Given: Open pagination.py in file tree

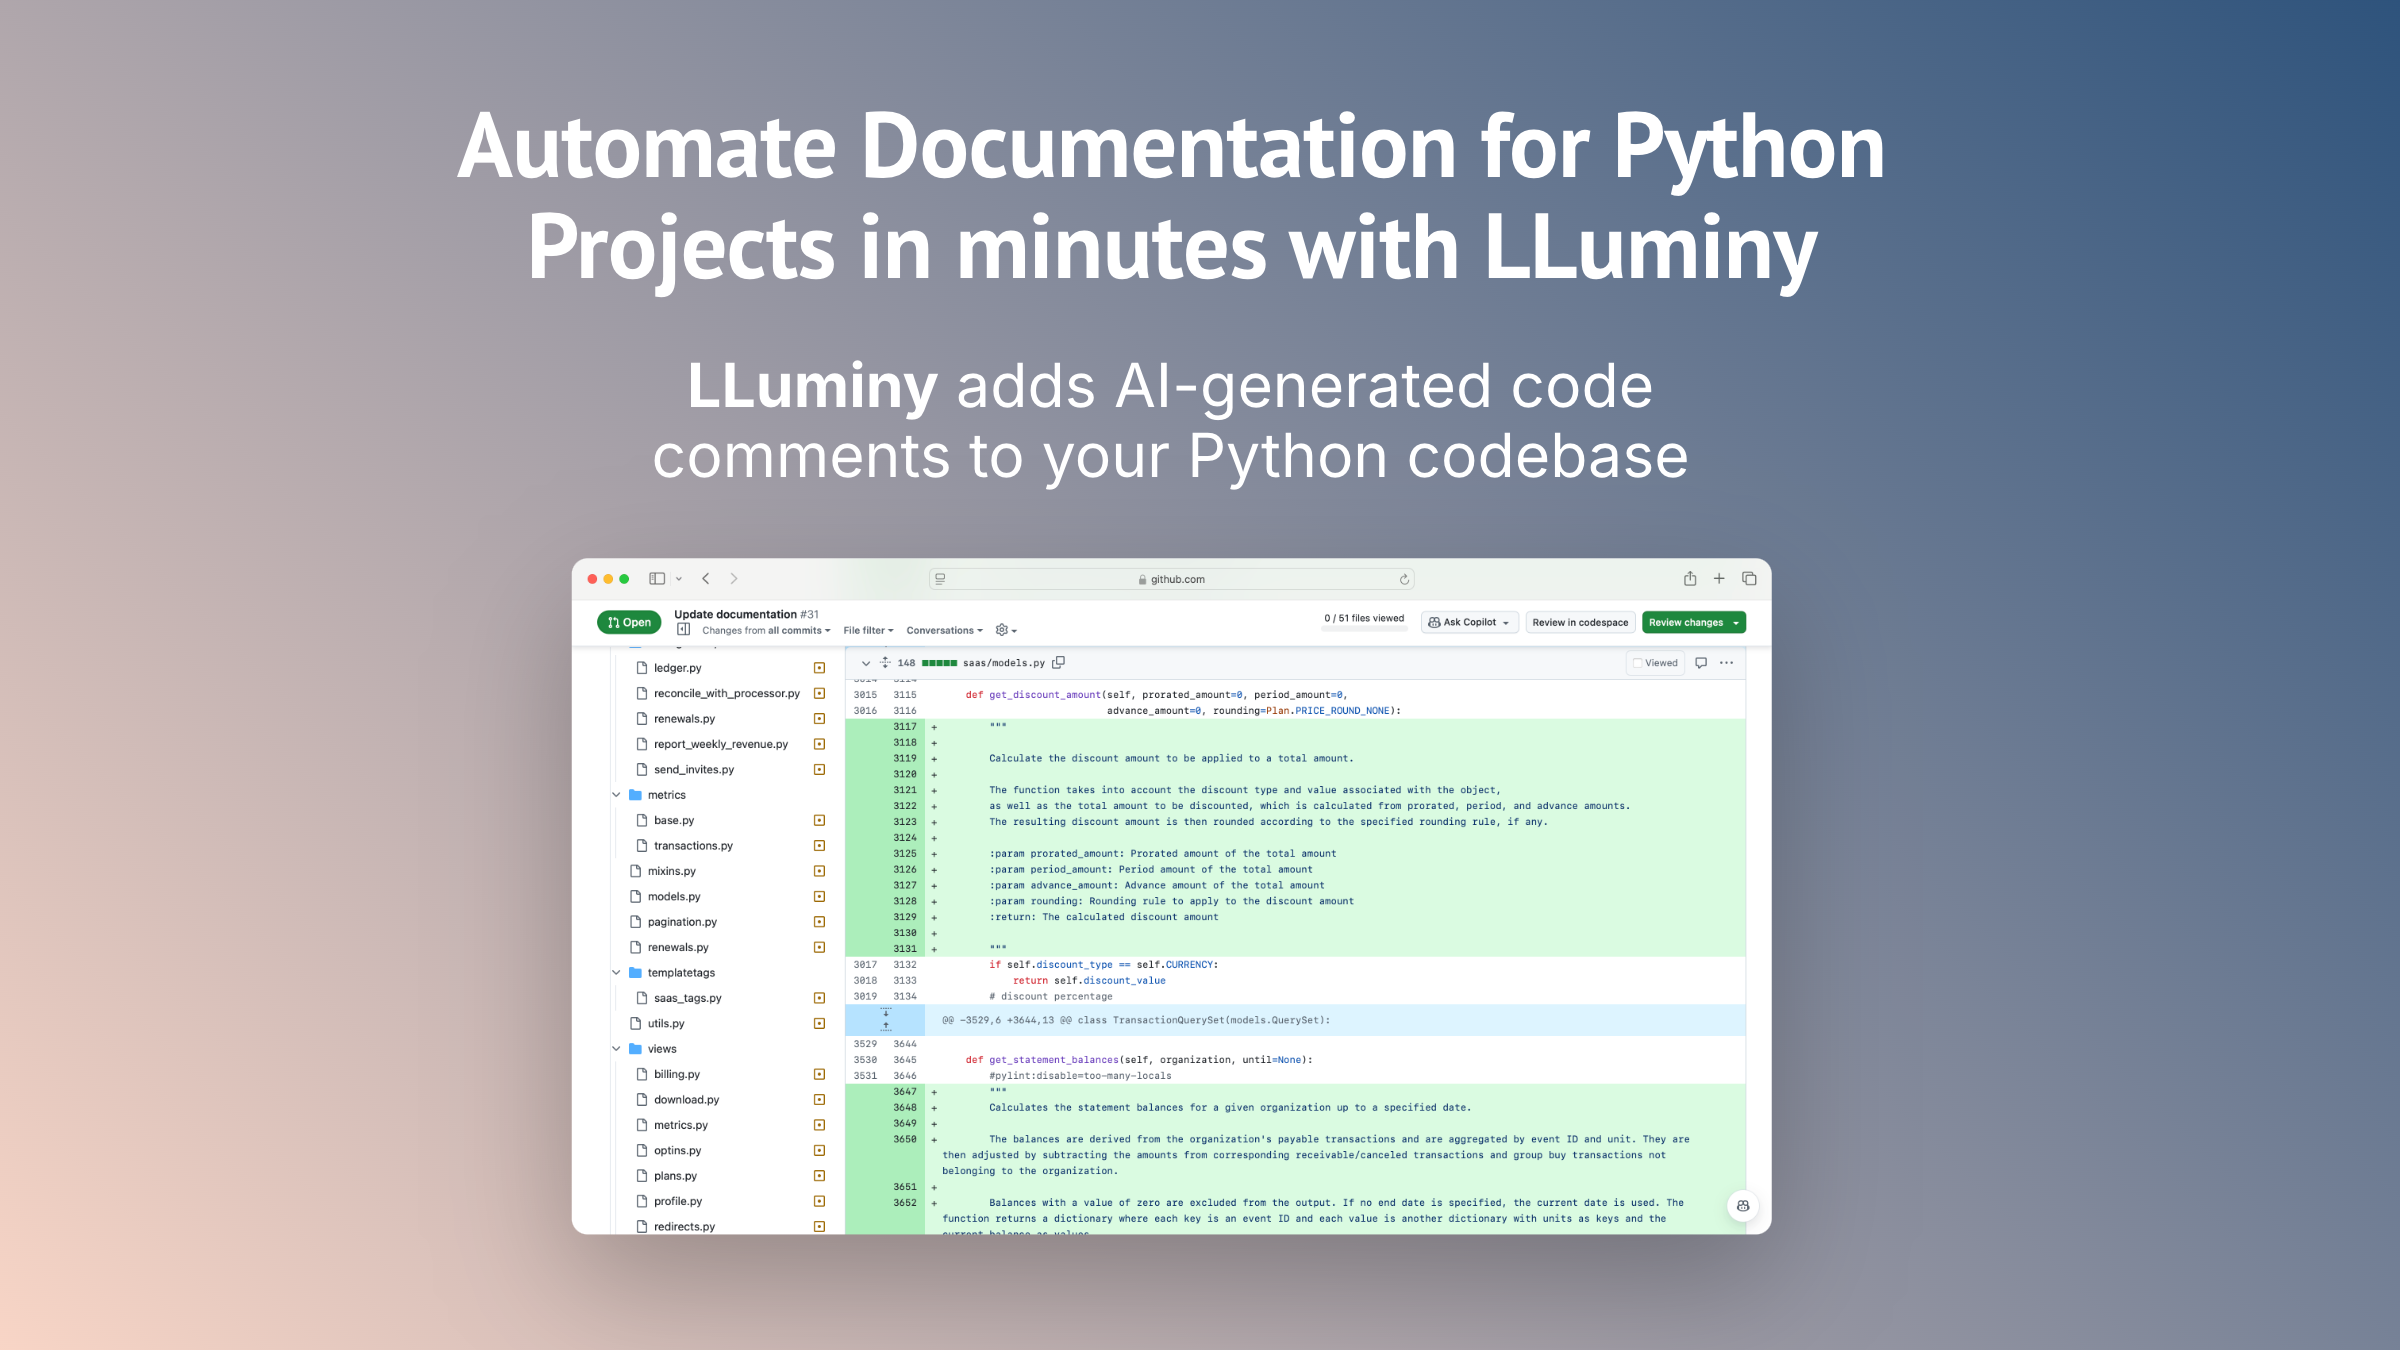Looking at the screenshot, I should coord(682,922).
